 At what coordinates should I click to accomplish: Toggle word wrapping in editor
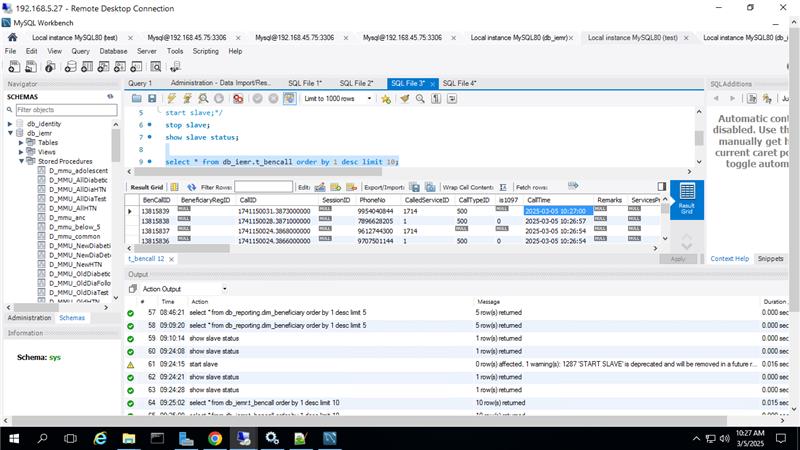click(x=452, y=99)
